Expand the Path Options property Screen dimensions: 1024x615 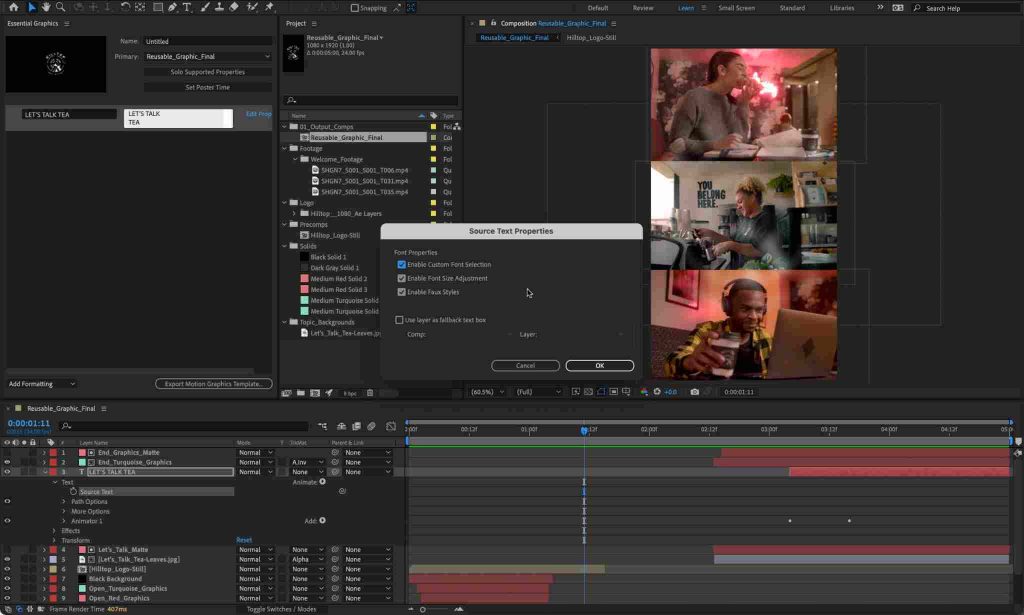(64, 501)
